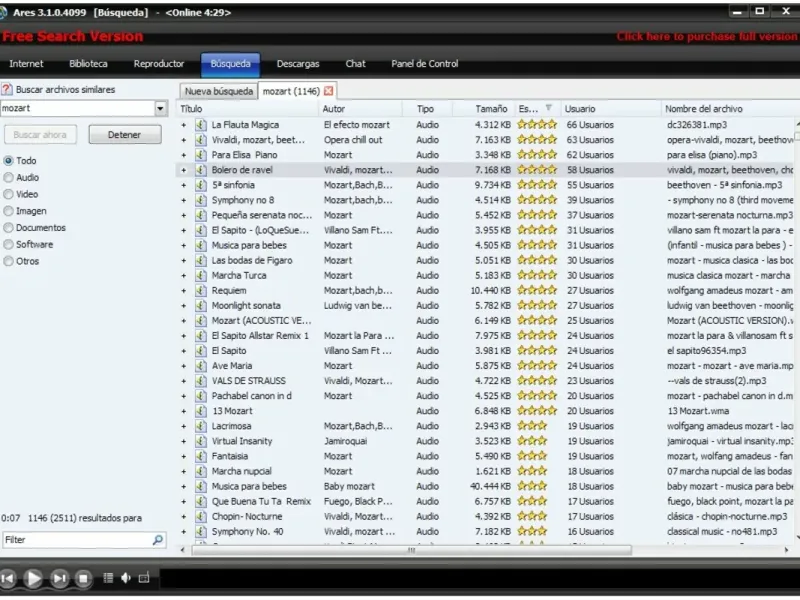Select the Pachabel canon in d row title
Image resolution: width=800 pixels, height=600 pixels.
coord(252,395)
